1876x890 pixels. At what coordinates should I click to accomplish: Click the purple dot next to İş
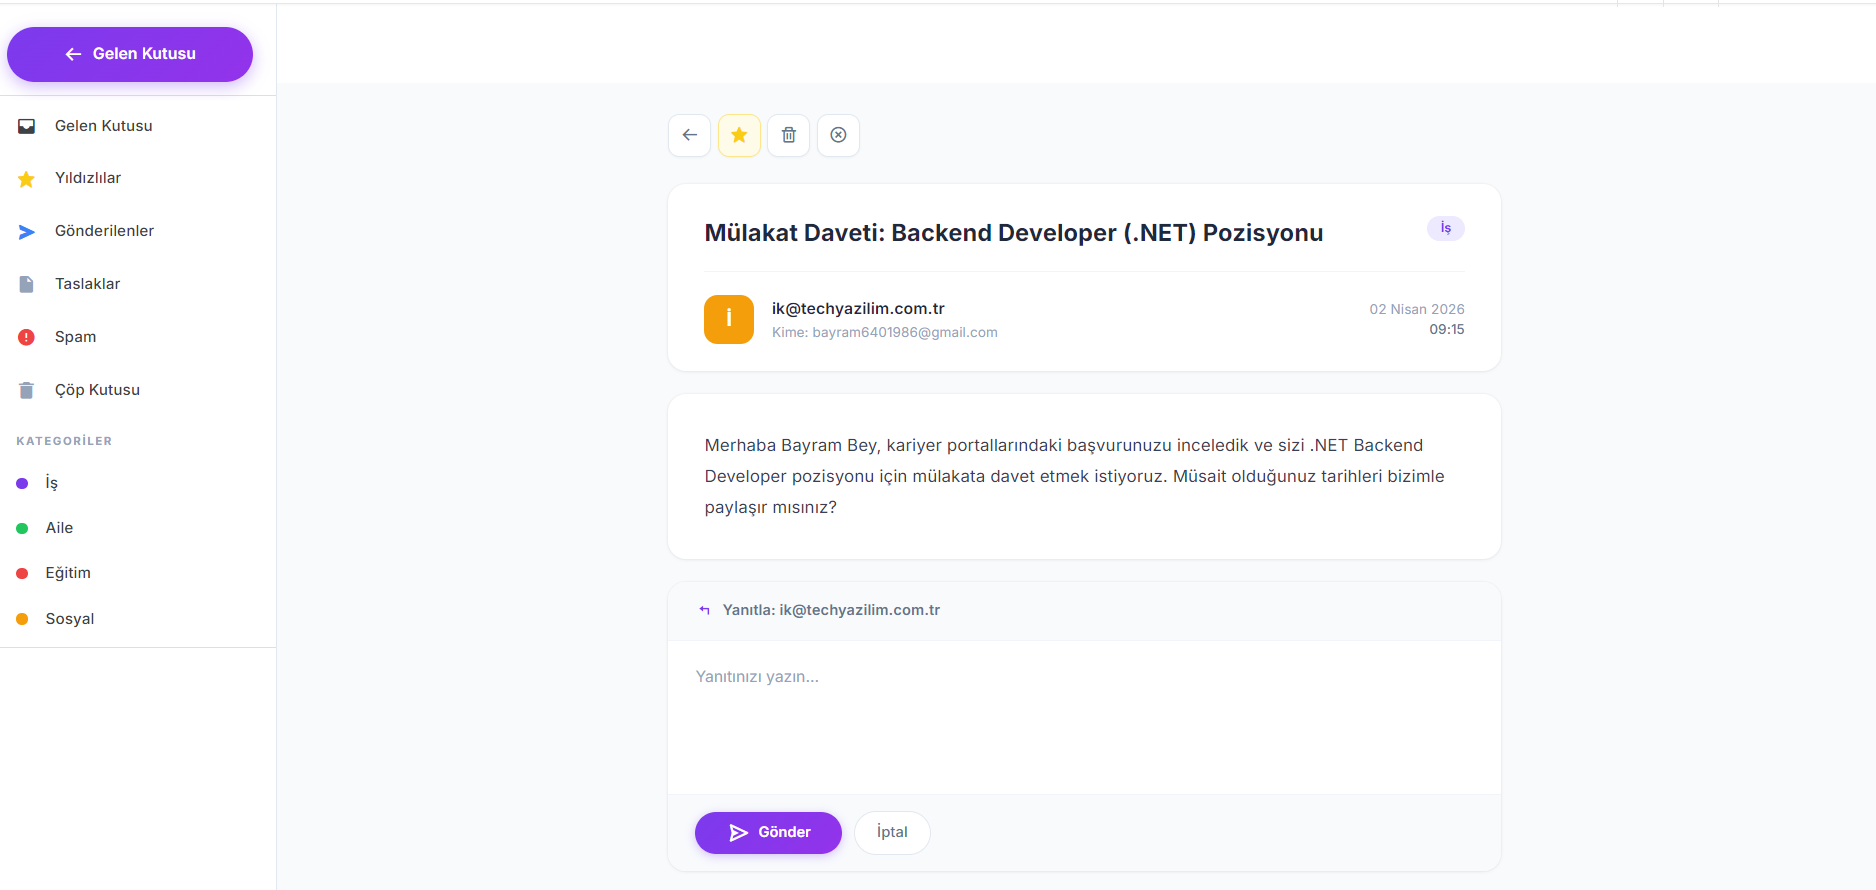pos(22,484)
